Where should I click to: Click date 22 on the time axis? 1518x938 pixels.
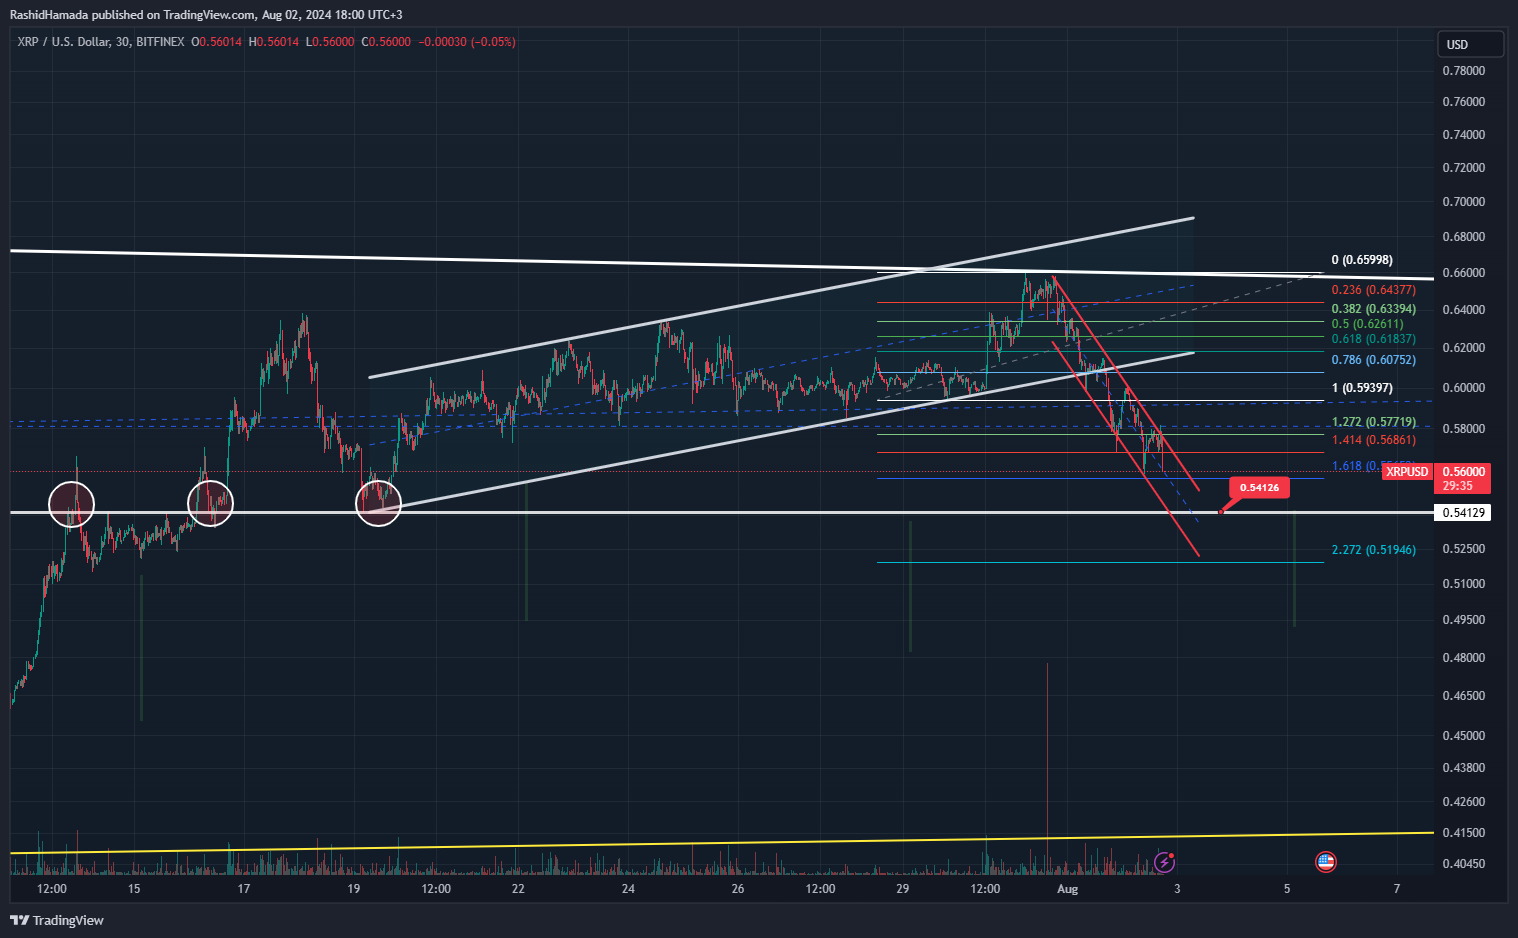pos(518,889)
